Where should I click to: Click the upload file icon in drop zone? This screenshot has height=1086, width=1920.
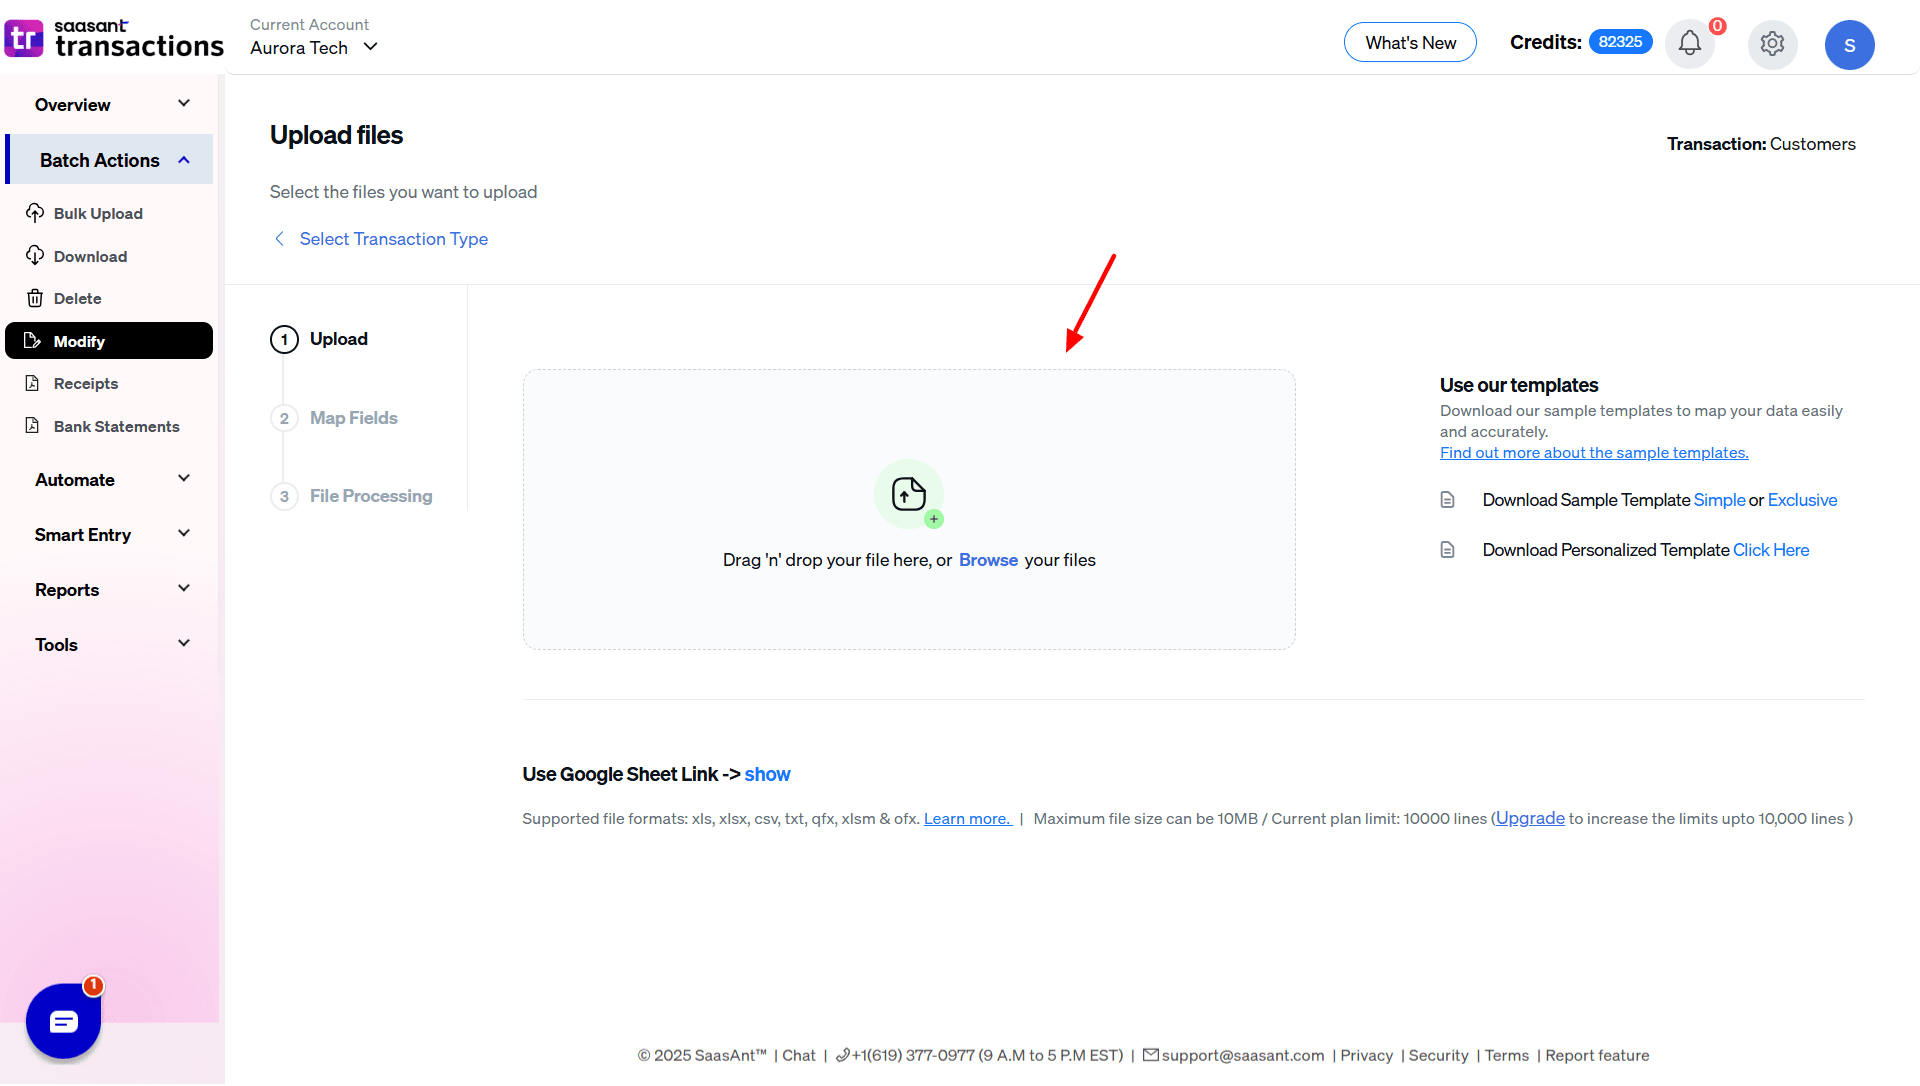click(909, 494)
